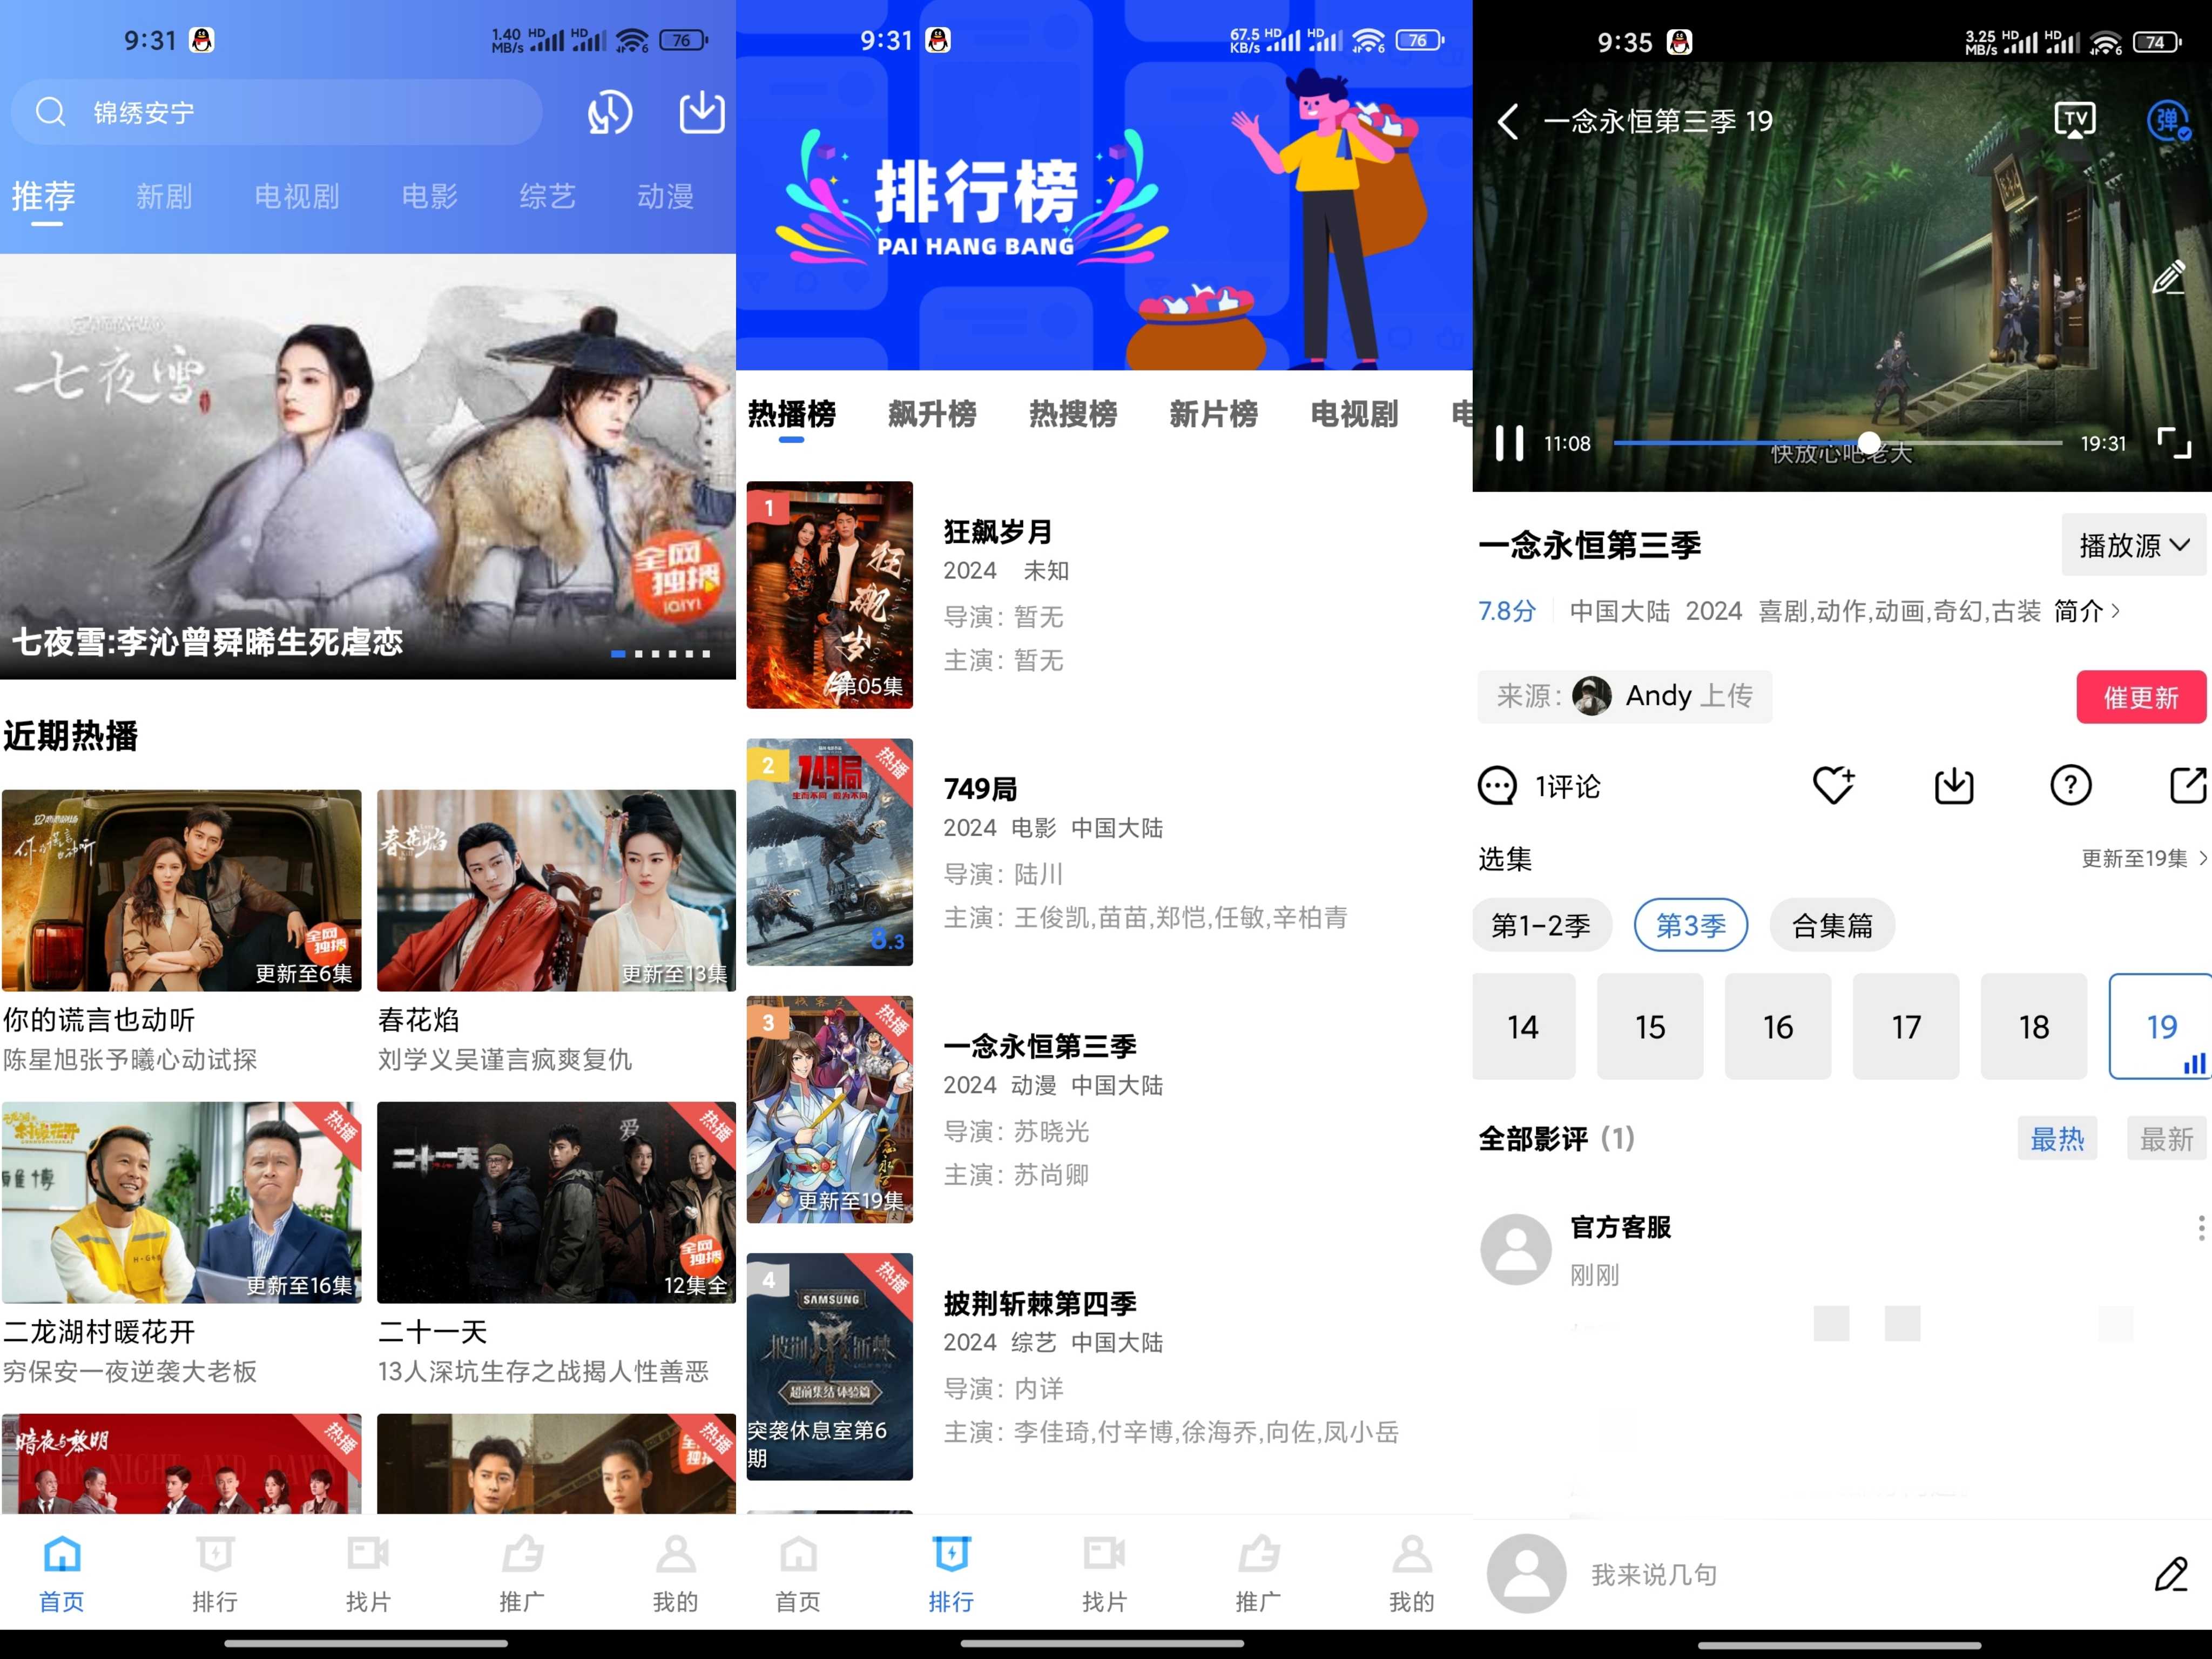Open 你的谎言也动听 thumbnail
Image resolution: width=2212 pixels, height=1659 pixels.
click(x=182, y=890)
